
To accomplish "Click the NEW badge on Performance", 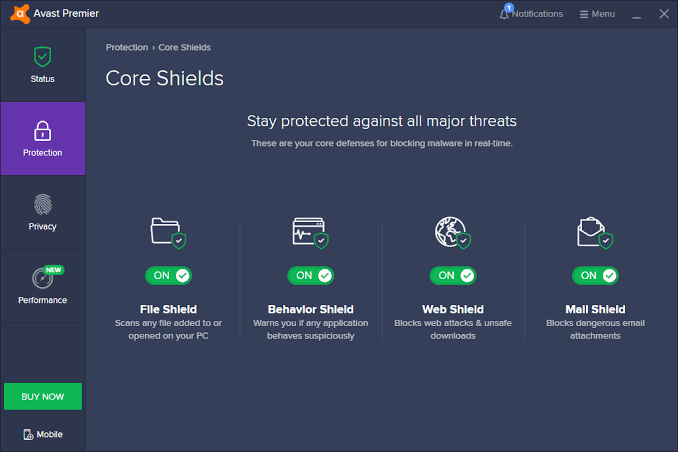I will point(54,270).
